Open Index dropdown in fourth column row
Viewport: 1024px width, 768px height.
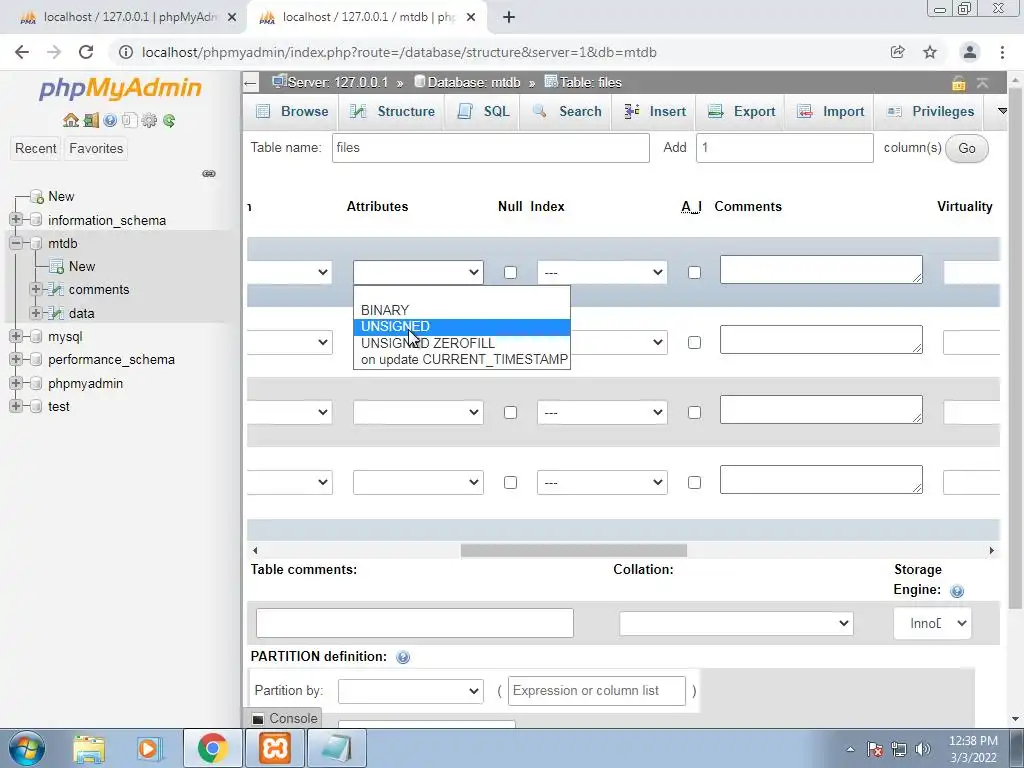pyautogui.click(x=602, y=483)
